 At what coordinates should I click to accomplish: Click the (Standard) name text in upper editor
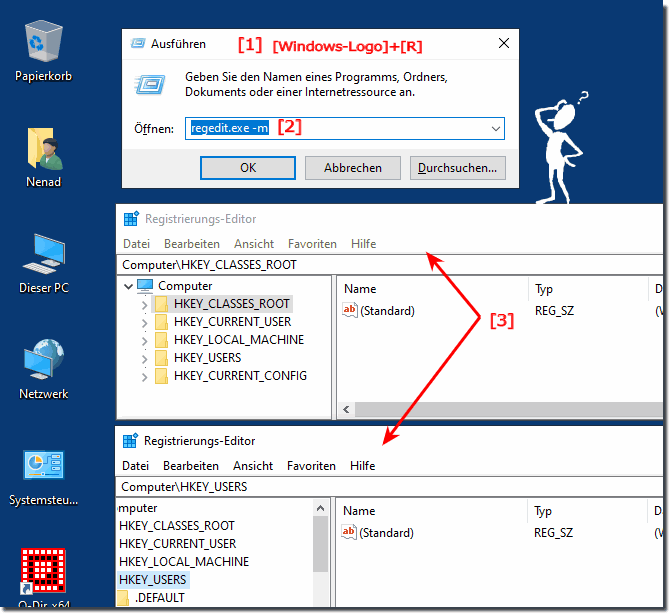[x=388, y=311]
